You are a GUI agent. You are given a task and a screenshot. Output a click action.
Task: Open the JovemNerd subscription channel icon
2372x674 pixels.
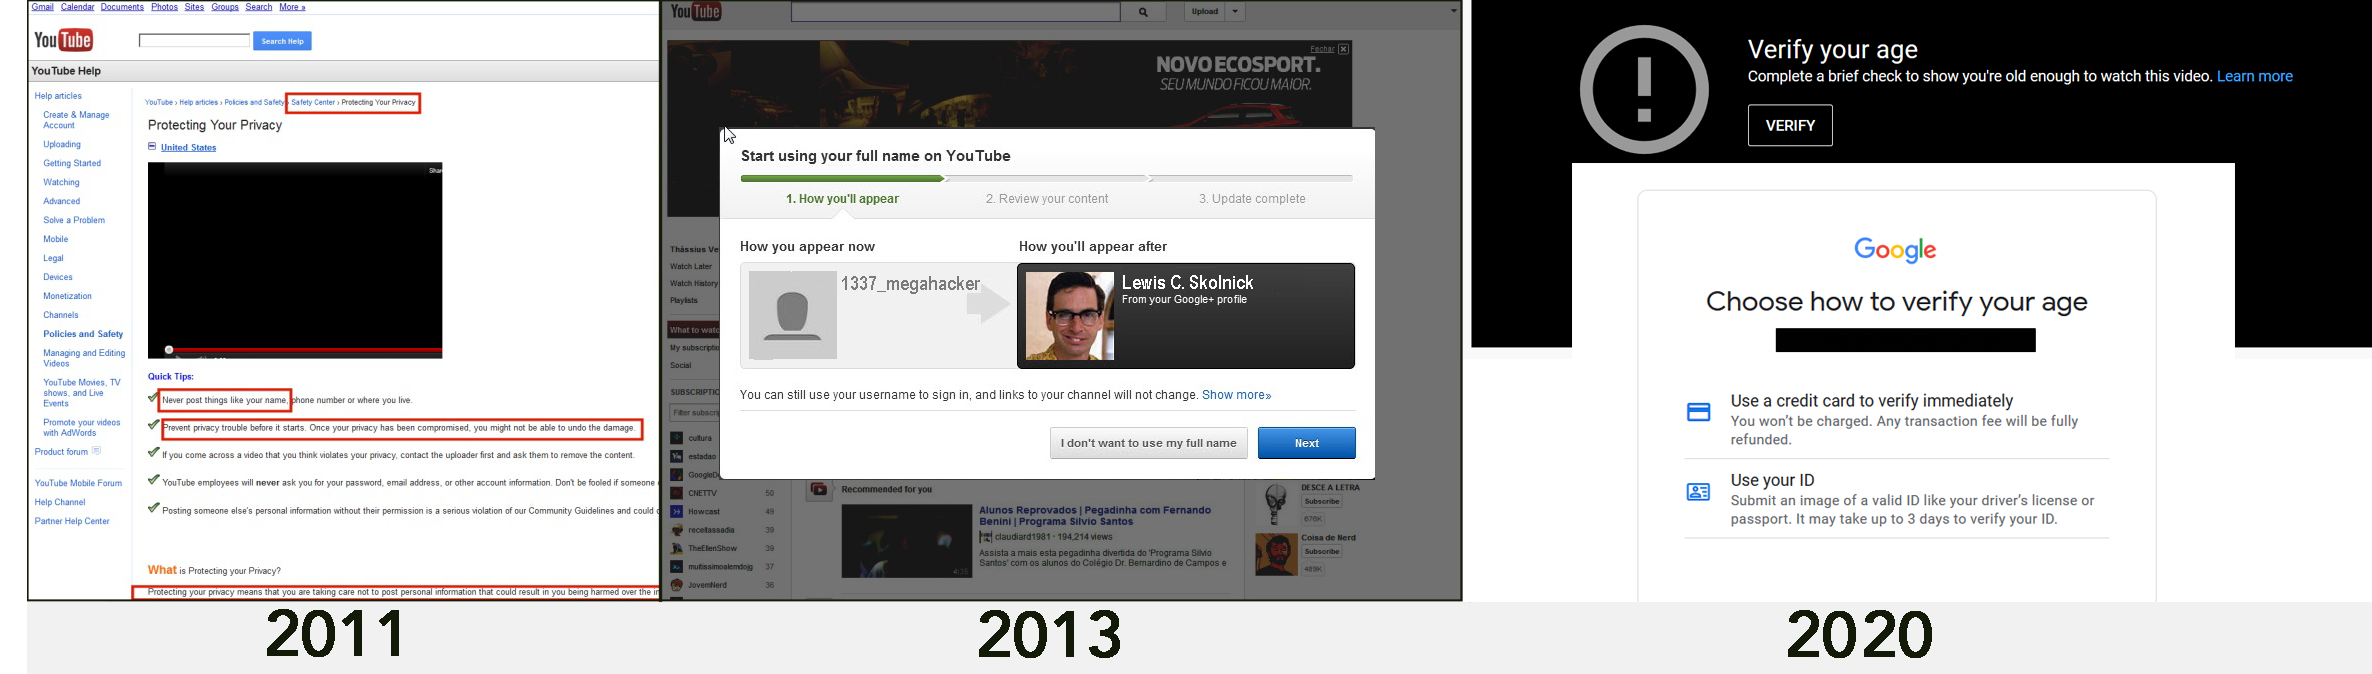(x=677, y=585)
